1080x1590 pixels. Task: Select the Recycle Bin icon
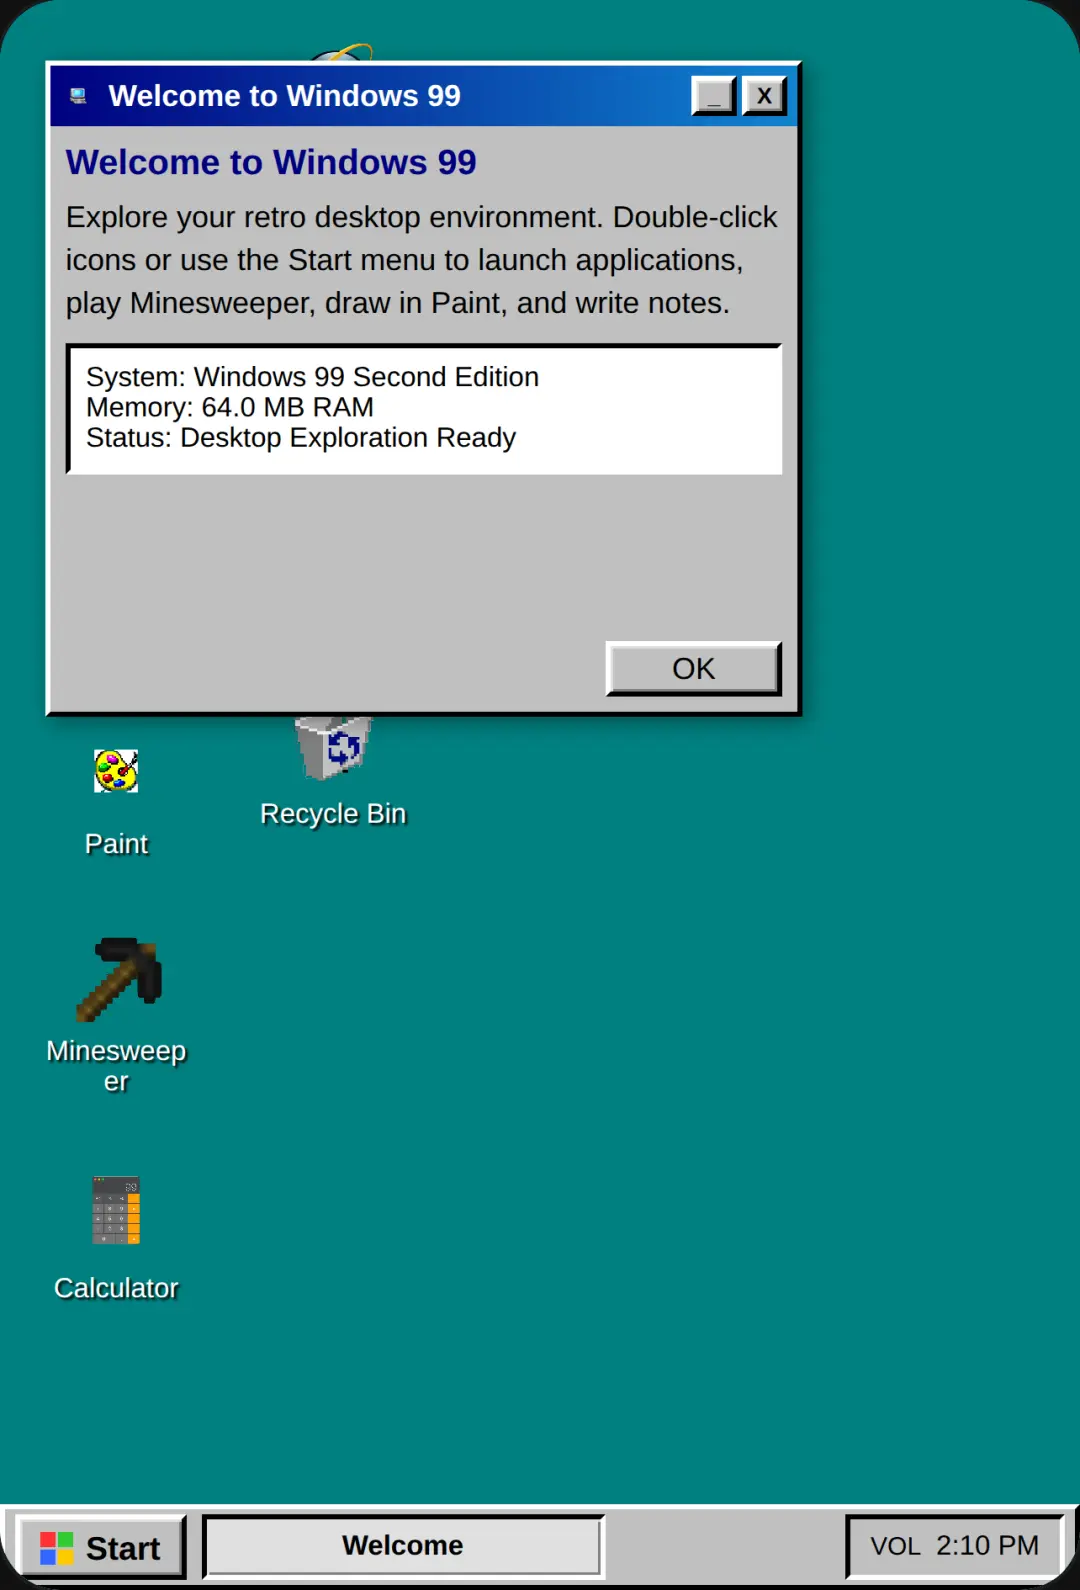click(x=333, y=748)
